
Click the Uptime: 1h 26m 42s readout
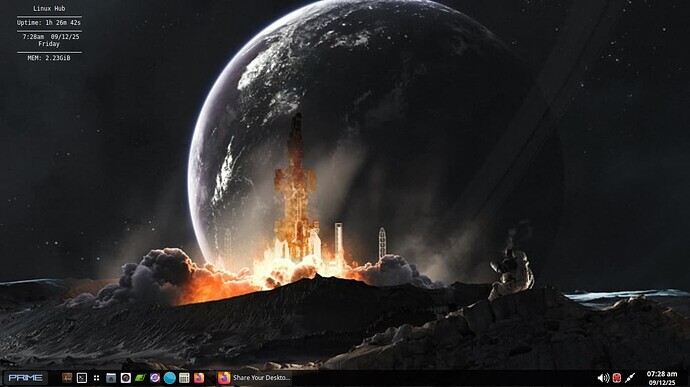(x=49, y=22)
